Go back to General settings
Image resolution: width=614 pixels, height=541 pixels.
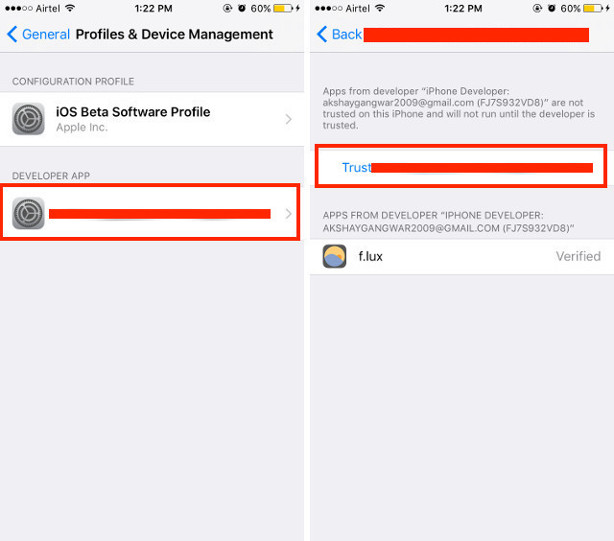coord(38,34)
